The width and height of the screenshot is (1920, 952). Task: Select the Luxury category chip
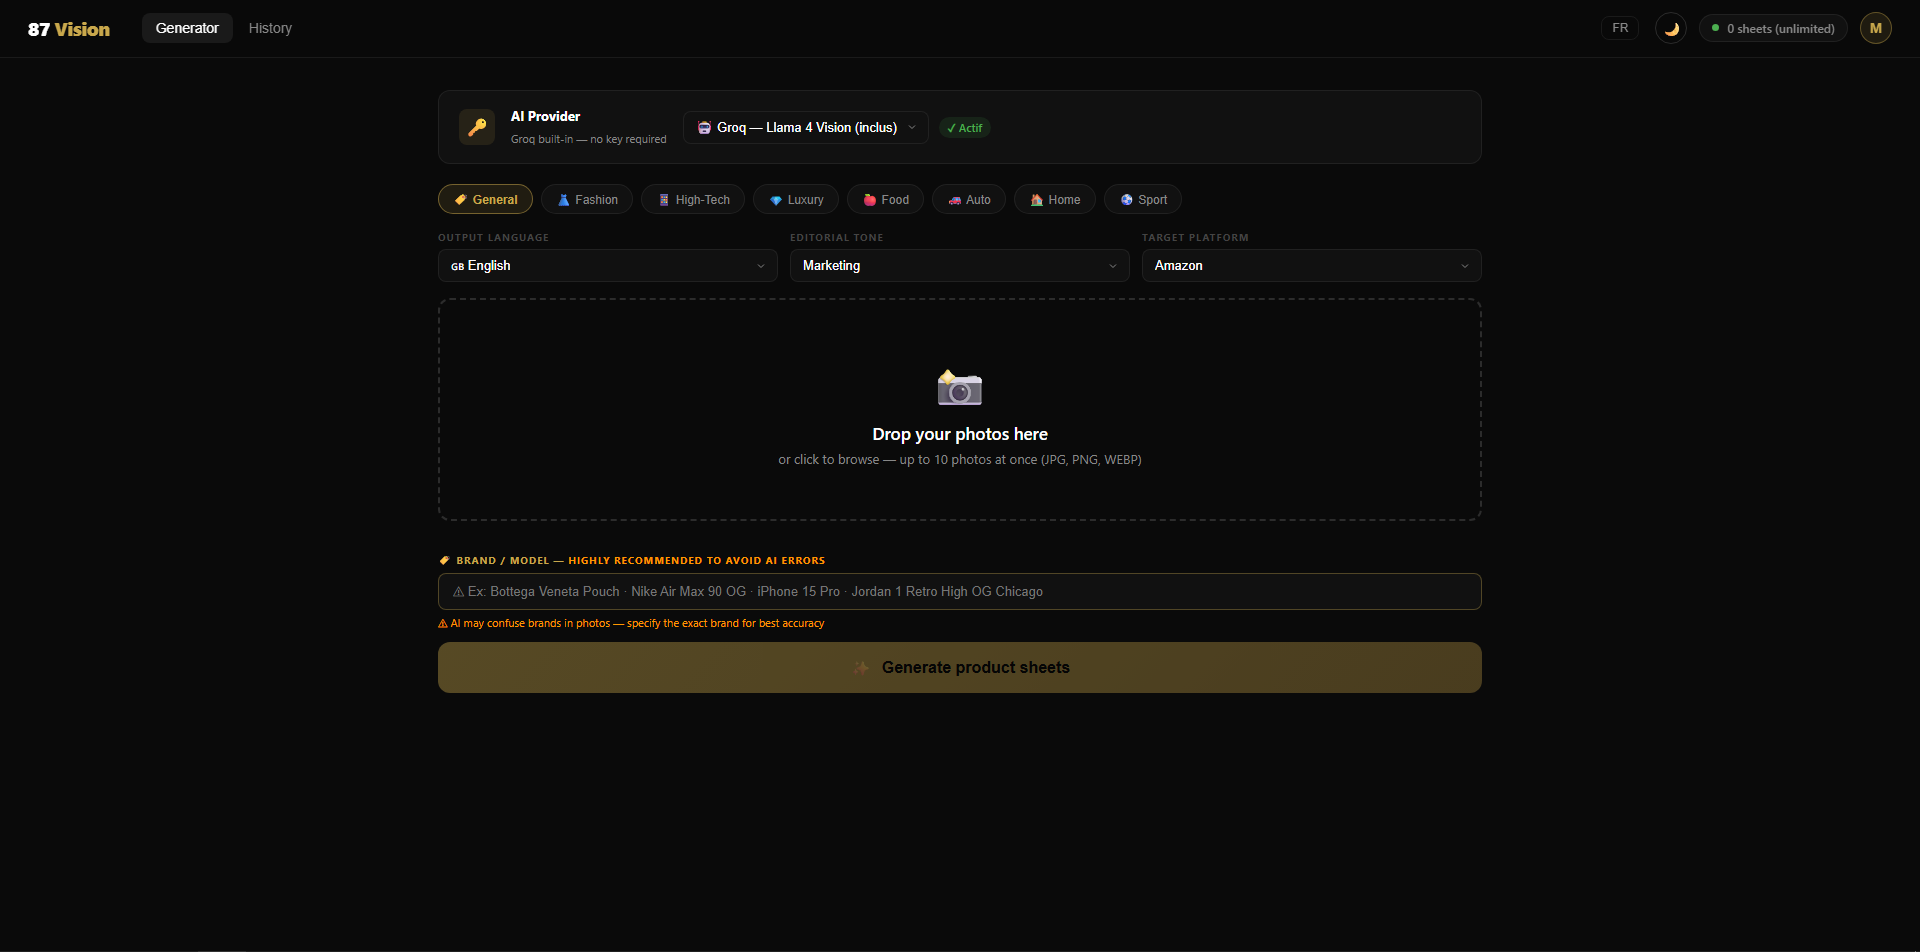[x=796, y=199]
